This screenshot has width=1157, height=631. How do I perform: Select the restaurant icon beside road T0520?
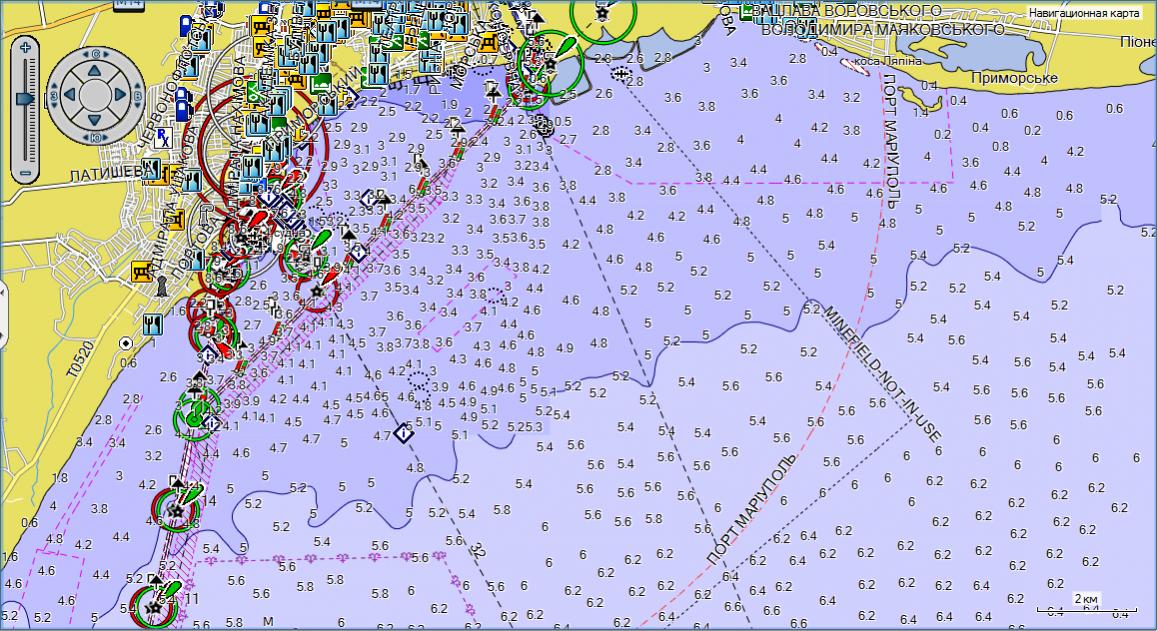pyautogui.click(x=153, y=323)
